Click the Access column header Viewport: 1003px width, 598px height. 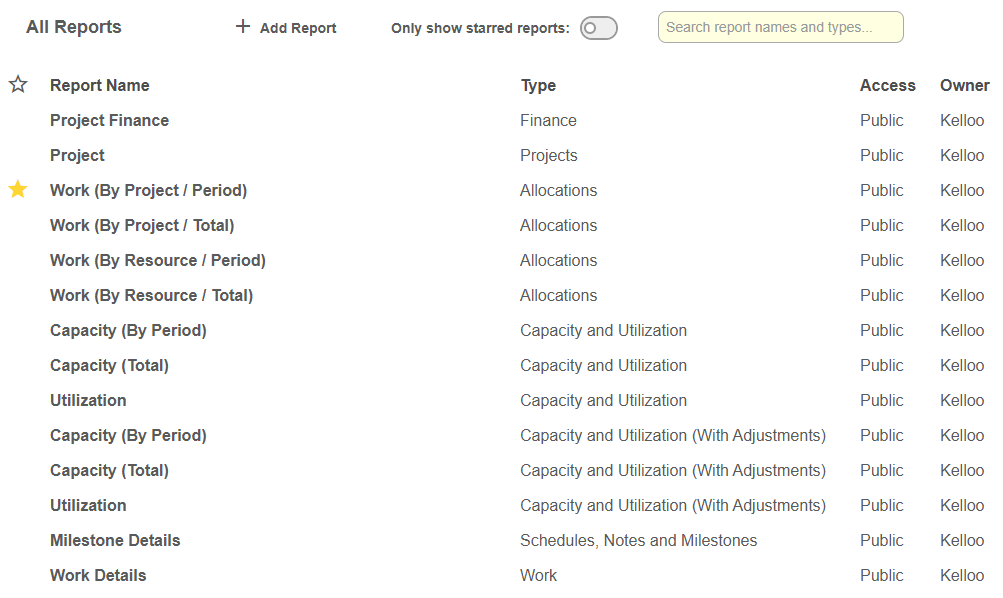(x=887, y=85)
